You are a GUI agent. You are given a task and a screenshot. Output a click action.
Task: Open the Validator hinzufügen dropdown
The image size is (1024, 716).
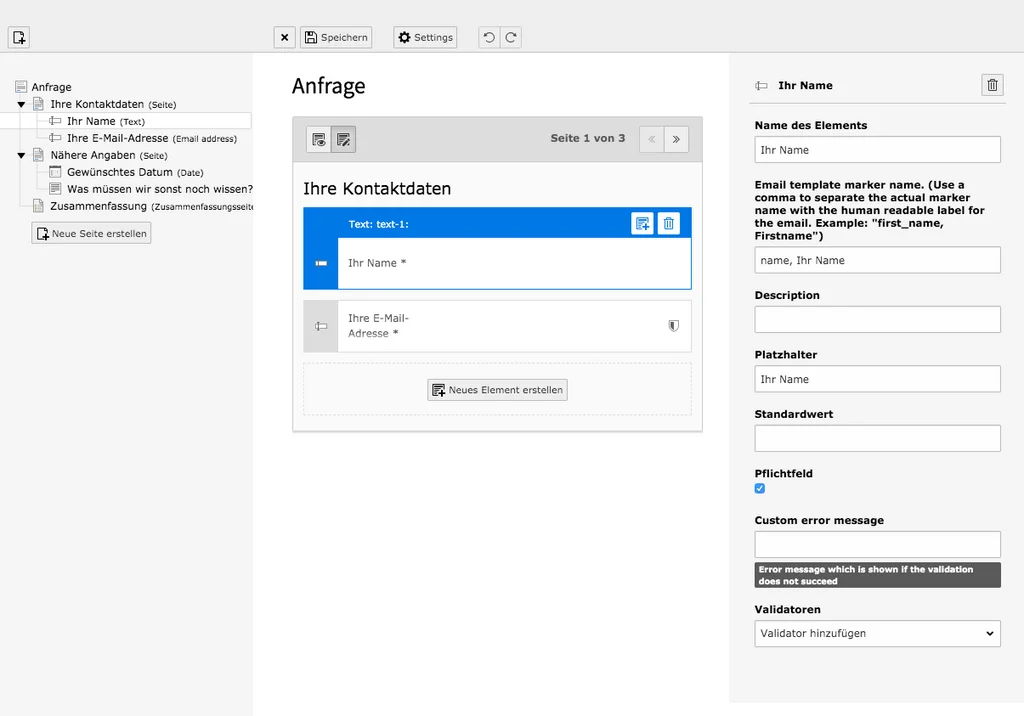877,633
